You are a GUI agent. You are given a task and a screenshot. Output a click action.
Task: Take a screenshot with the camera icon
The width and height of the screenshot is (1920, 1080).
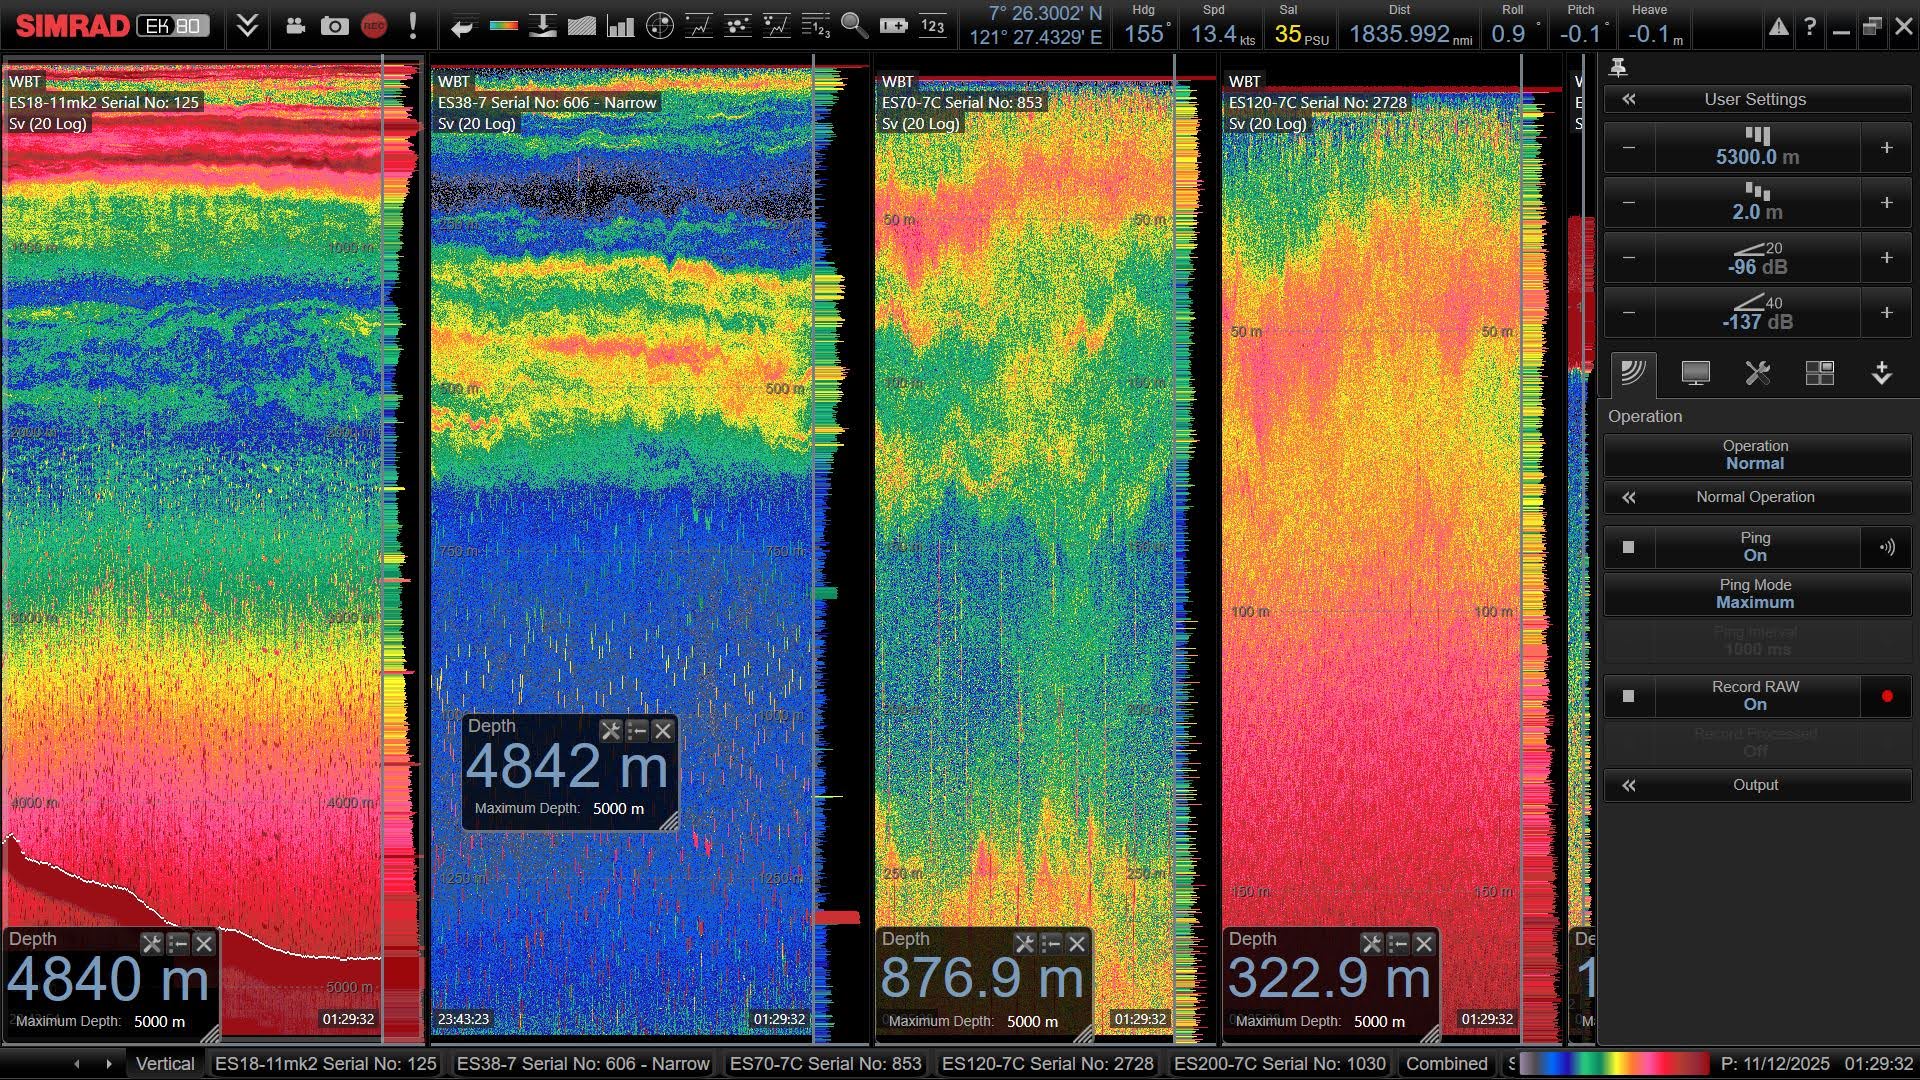(x=334, y=27)
